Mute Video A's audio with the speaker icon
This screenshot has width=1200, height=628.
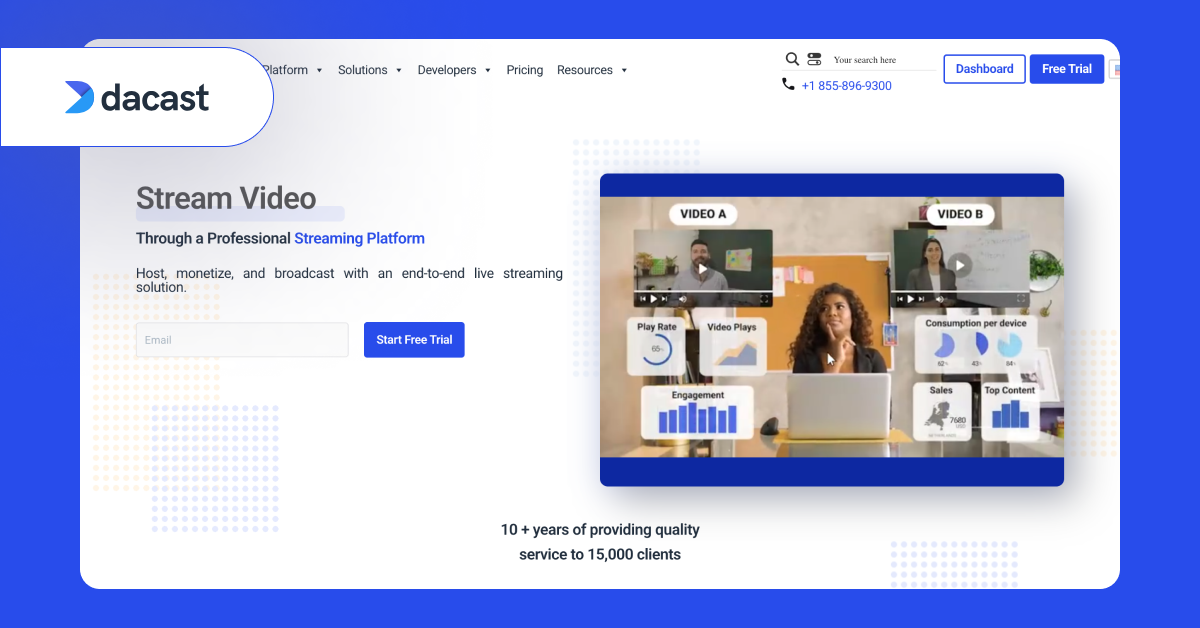click(683, 297)
